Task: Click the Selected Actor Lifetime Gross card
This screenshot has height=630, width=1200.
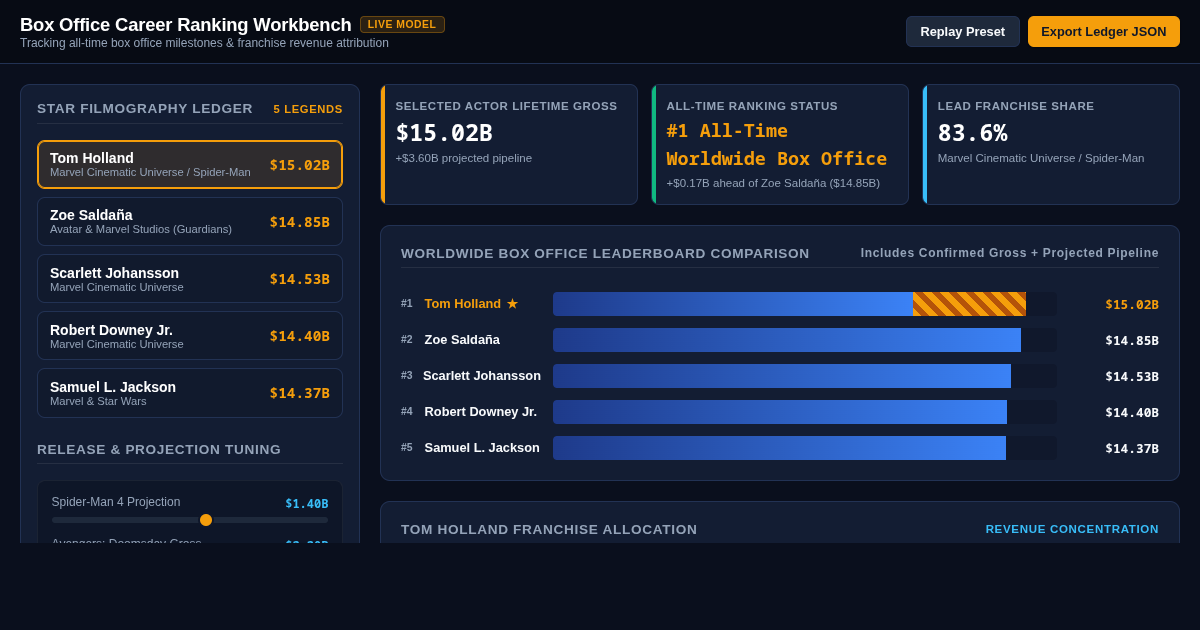Action: pos(509,144)
